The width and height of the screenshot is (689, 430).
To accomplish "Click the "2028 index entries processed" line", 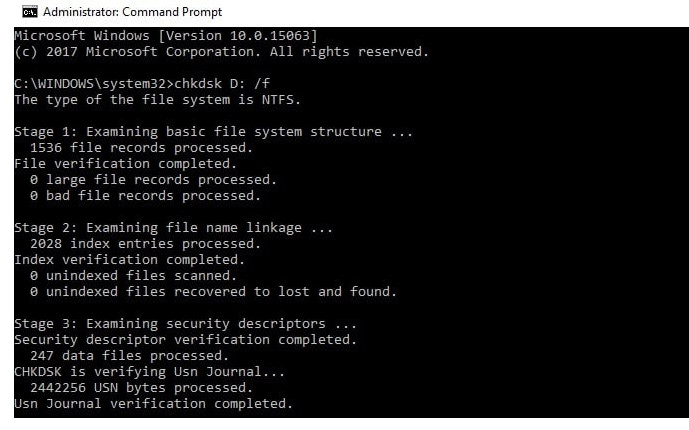I will click(x=138, y=243).
